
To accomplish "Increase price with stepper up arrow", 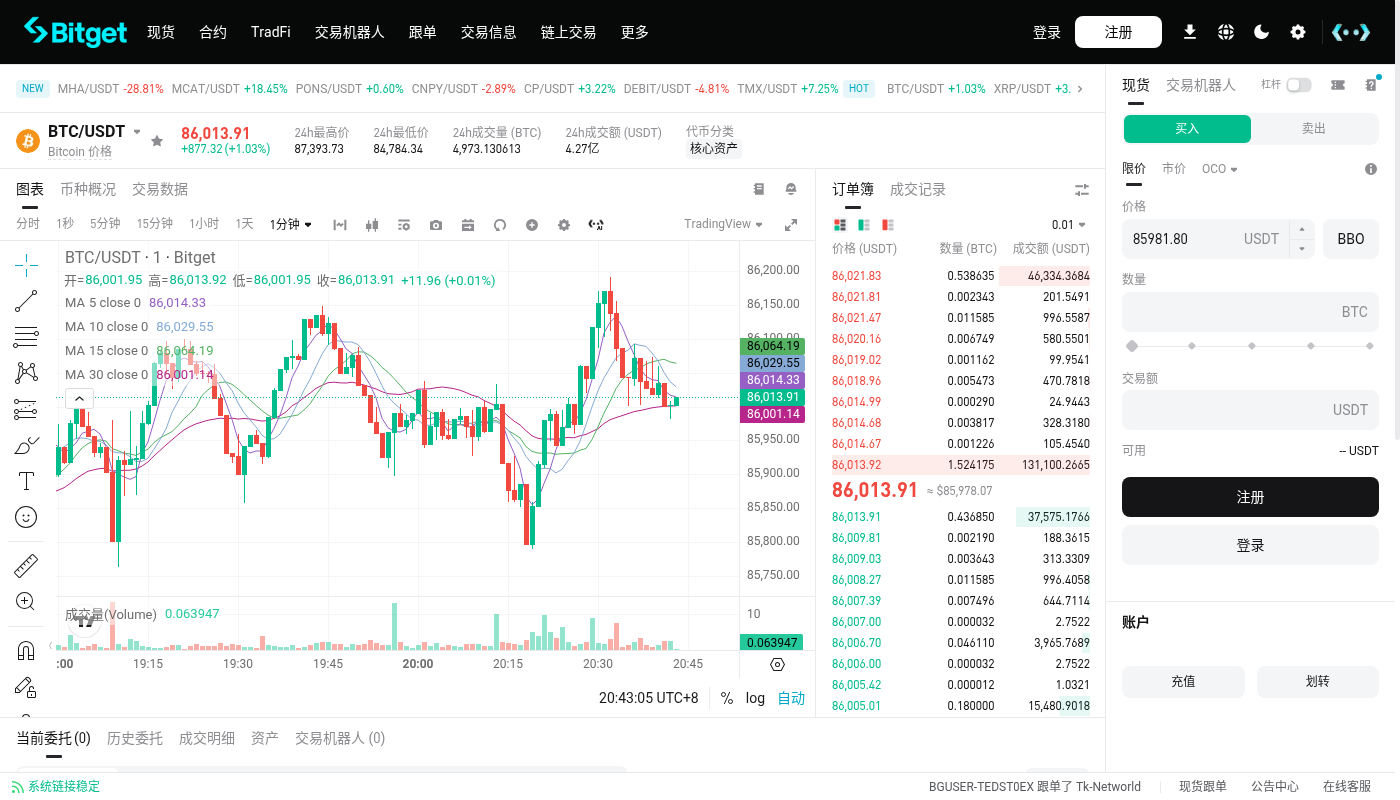I will [1302, 229].
